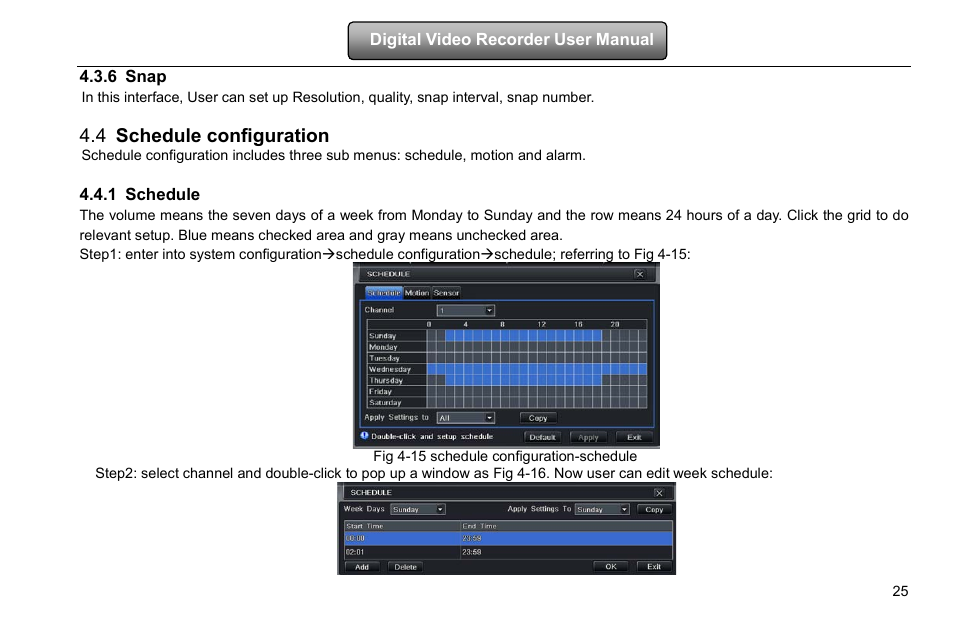Click the Delete button
The image size is (954, 636).
(405, 567)
